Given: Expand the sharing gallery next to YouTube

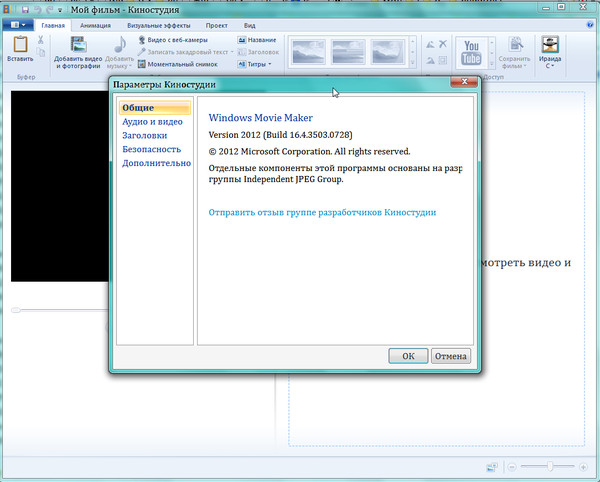Looking at the screenshot, I should click(x=491, y=63).
